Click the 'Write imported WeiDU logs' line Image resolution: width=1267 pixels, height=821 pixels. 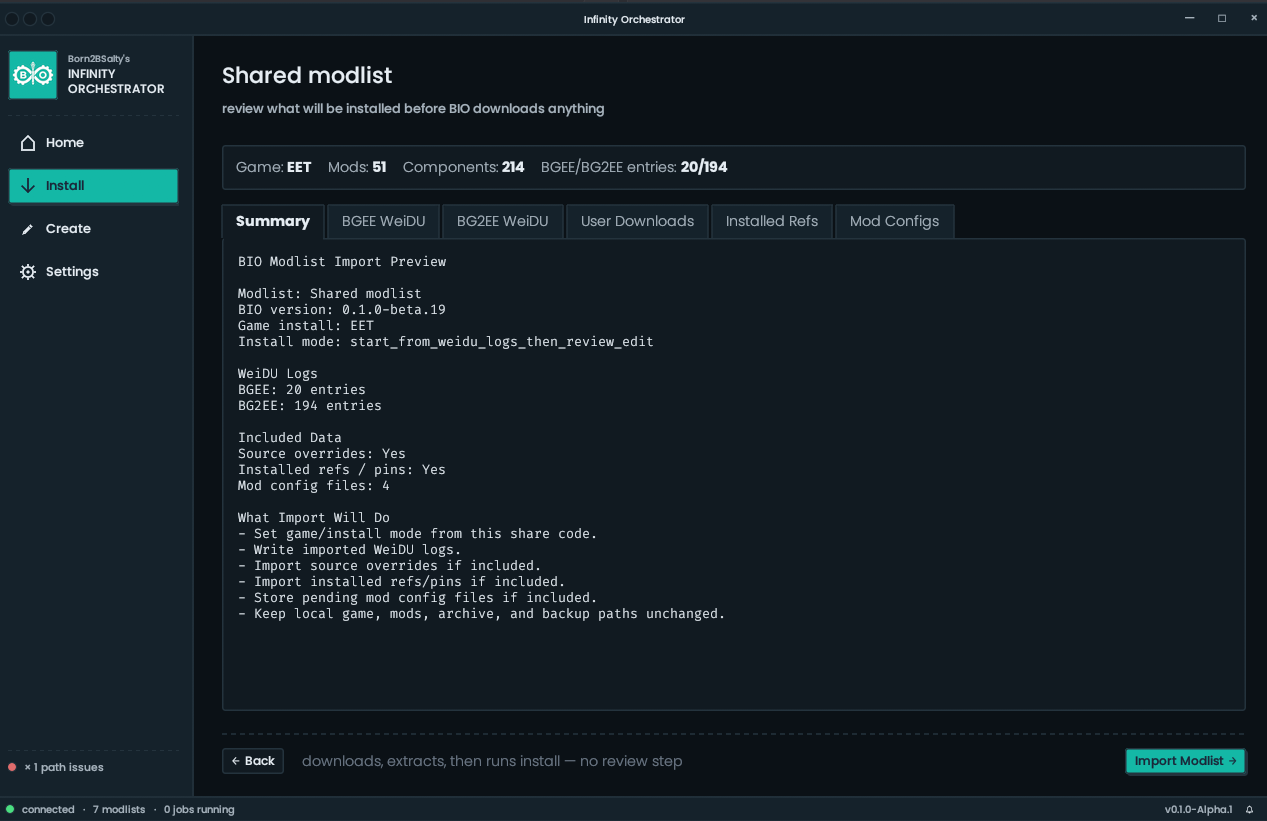350,550
